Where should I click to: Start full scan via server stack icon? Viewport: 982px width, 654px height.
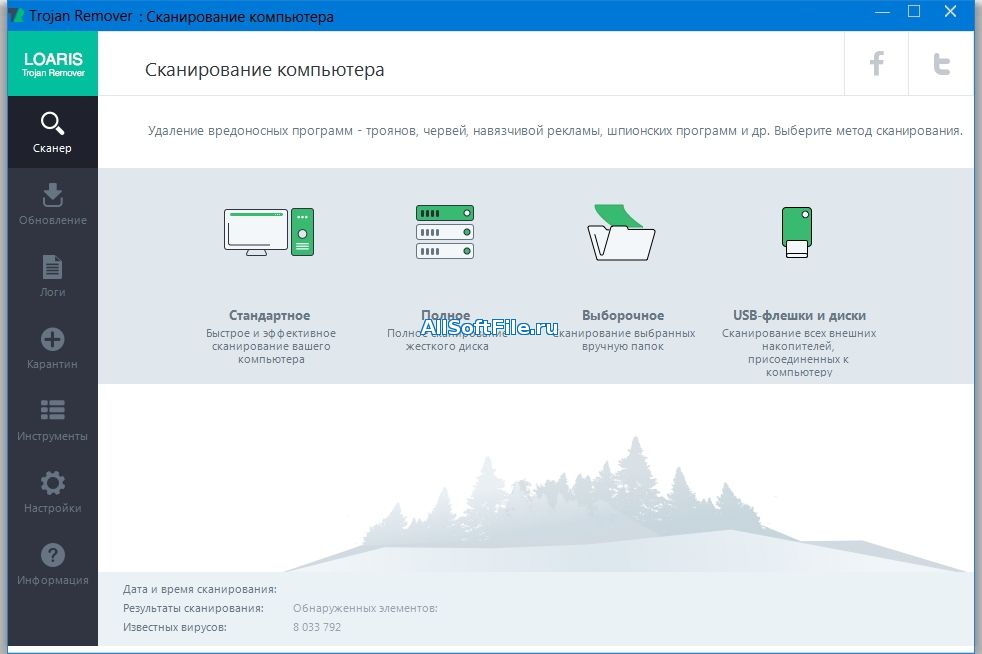(x=445, y=232)
